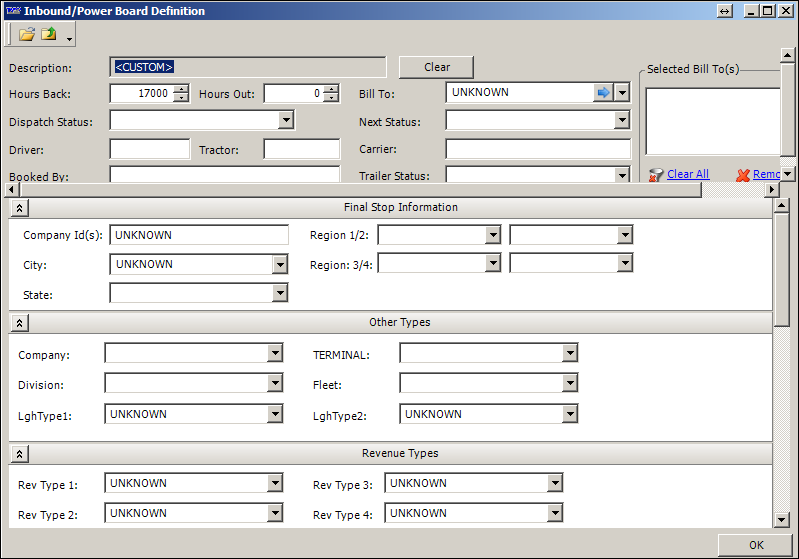Open the LghType1 dropdown
The height and width of the screenshot is (559, 799).
274,415
